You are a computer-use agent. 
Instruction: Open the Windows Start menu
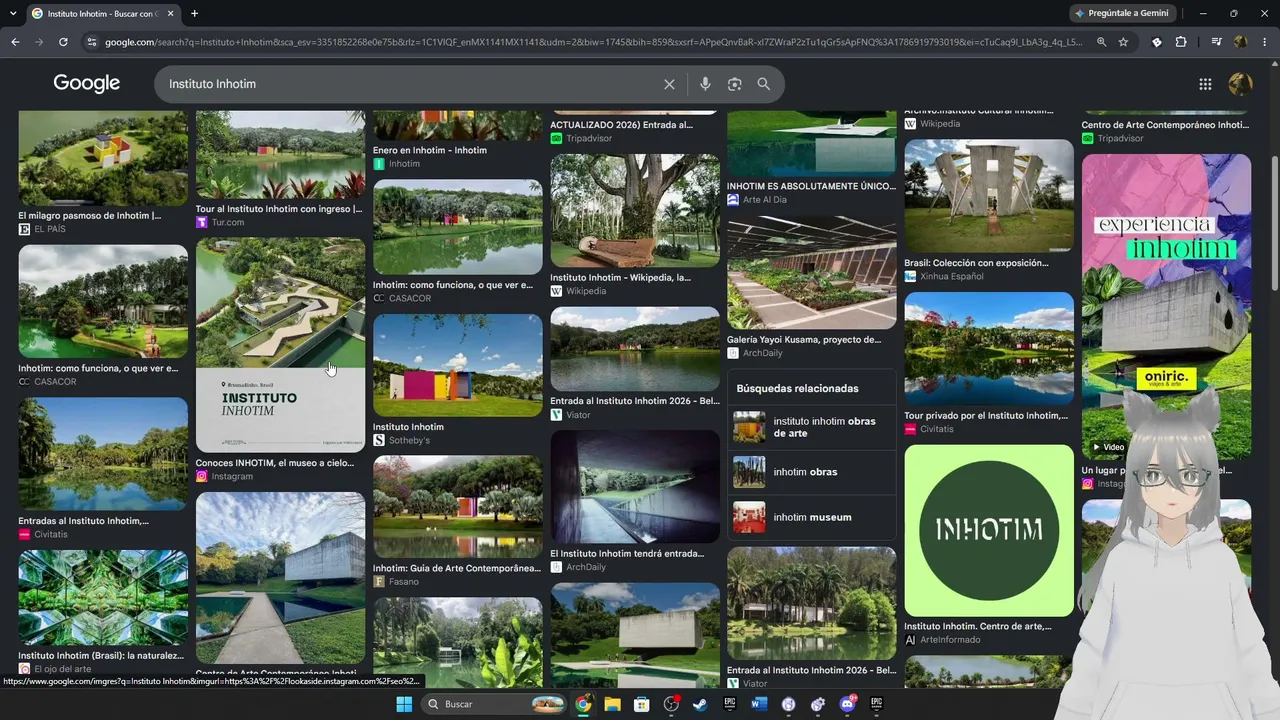(404, 704)
